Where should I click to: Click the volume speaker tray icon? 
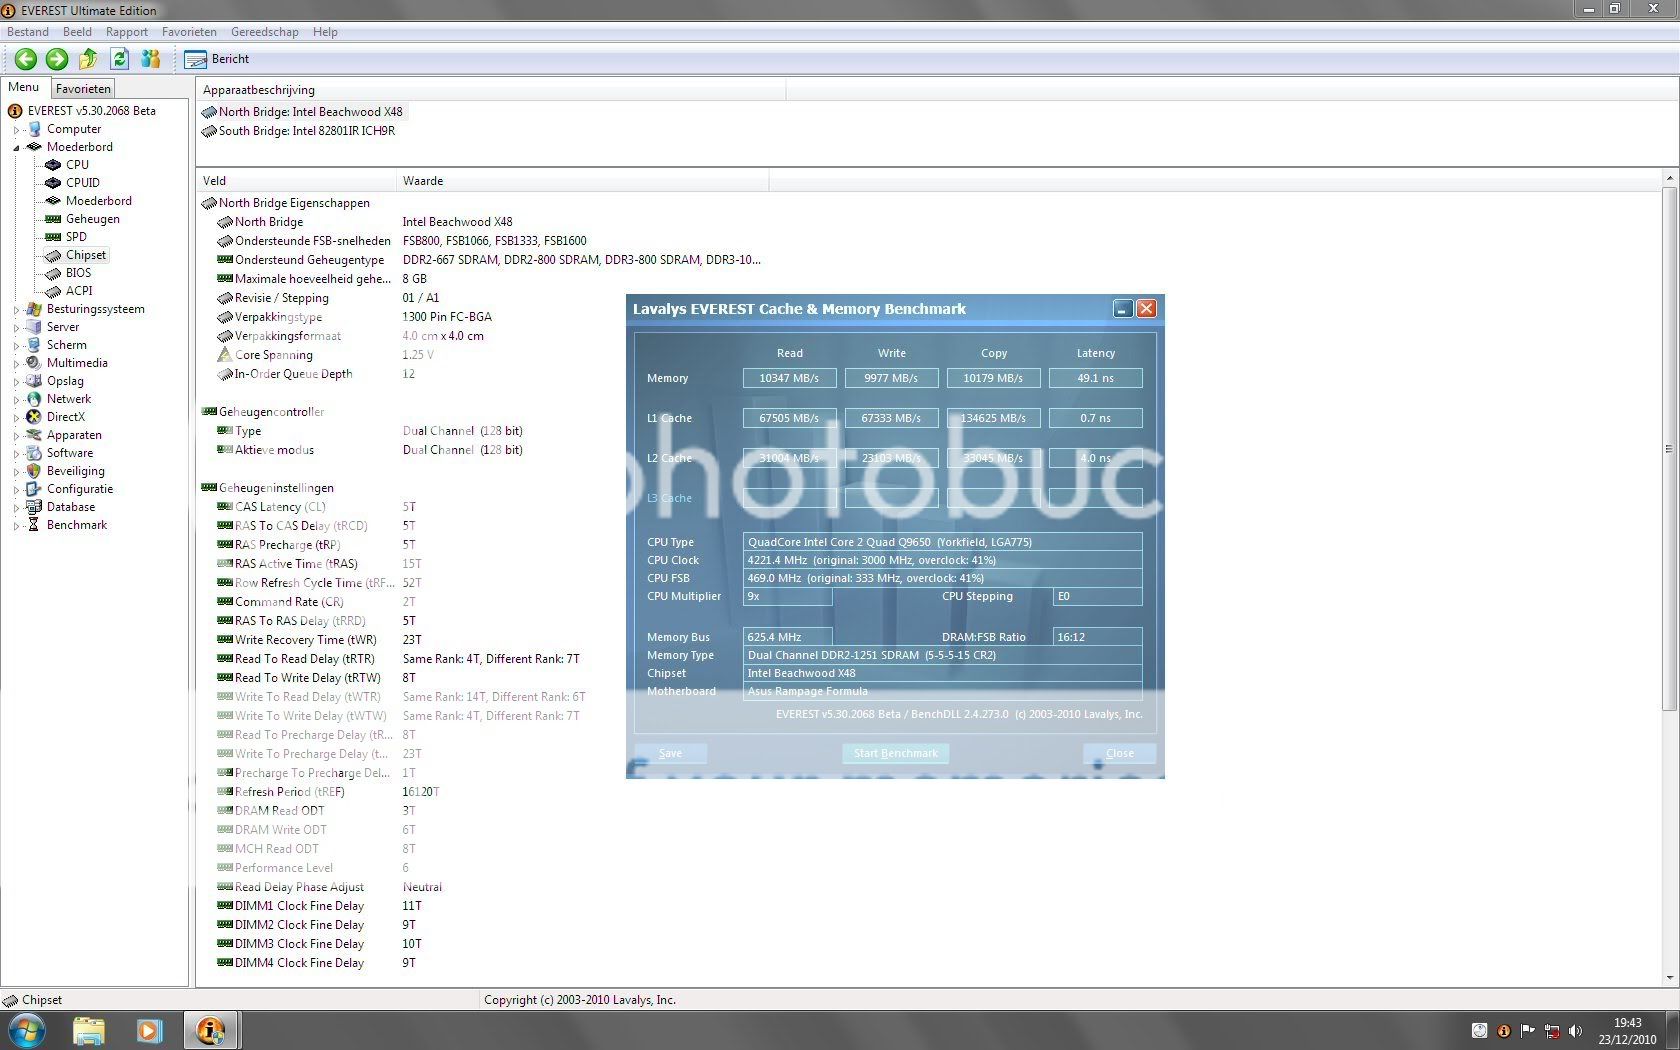pyautogui.click(x=1576, y=1031)
